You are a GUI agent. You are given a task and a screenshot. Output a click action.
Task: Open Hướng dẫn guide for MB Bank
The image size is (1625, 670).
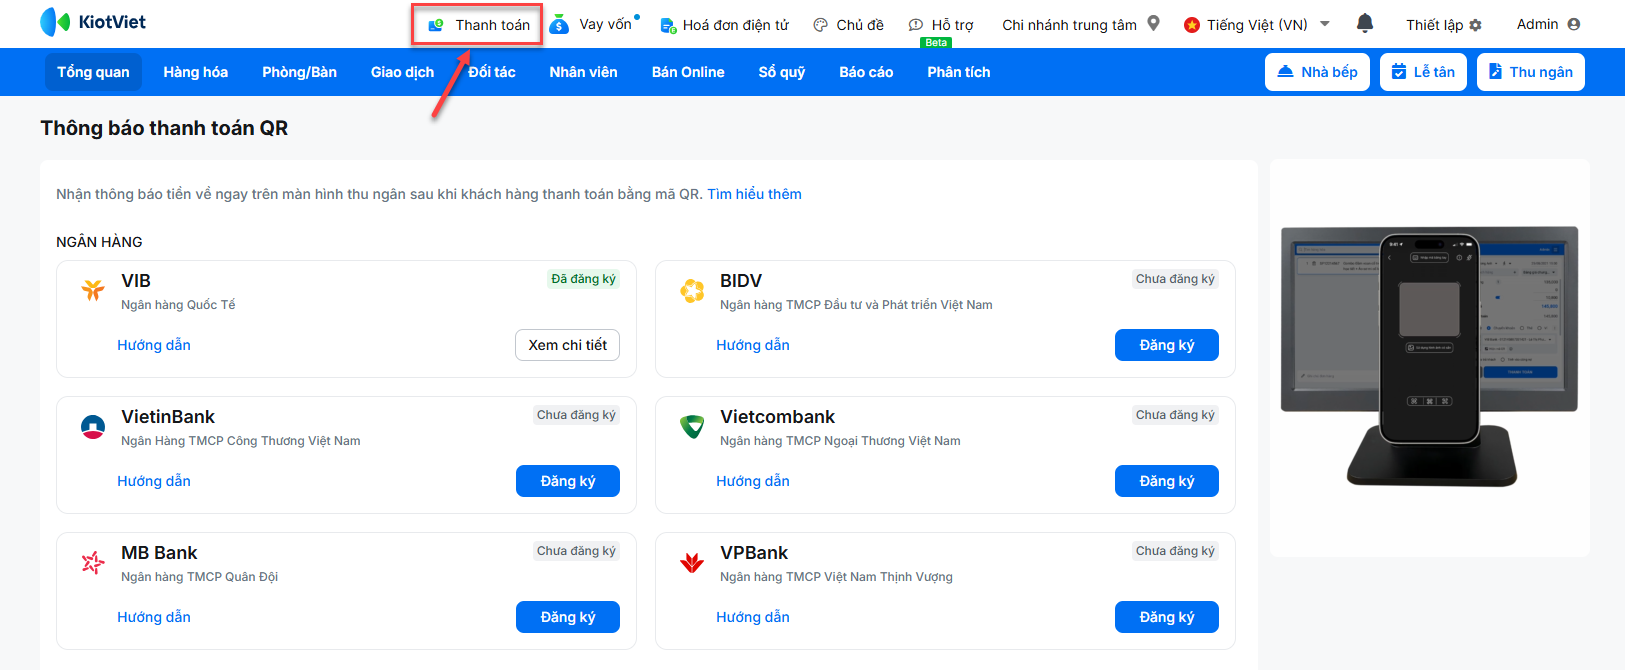(x=154, y=617)
